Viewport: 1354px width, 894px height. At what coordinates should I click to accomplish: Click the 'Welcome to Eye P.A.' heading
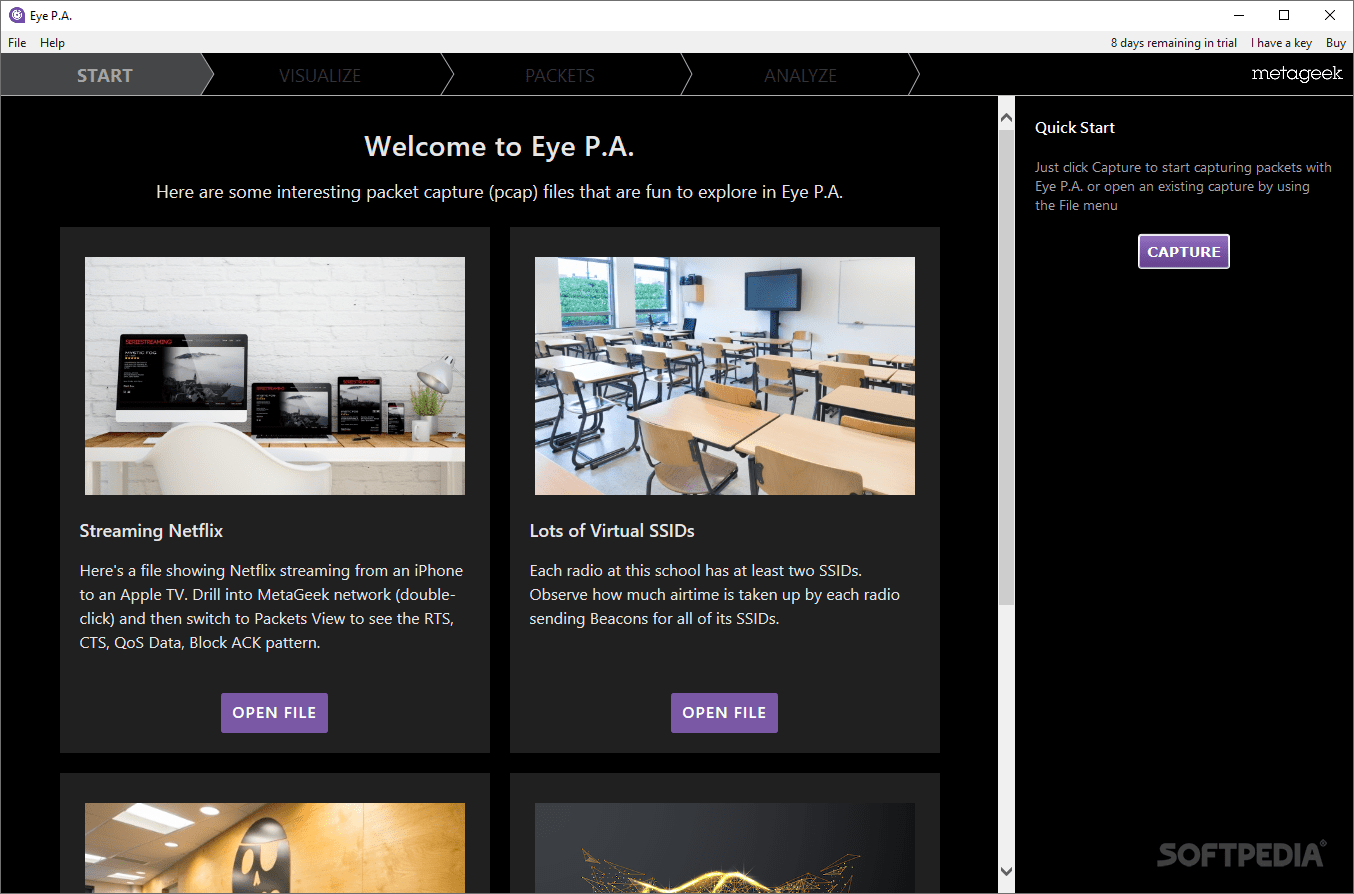(500, 147)
